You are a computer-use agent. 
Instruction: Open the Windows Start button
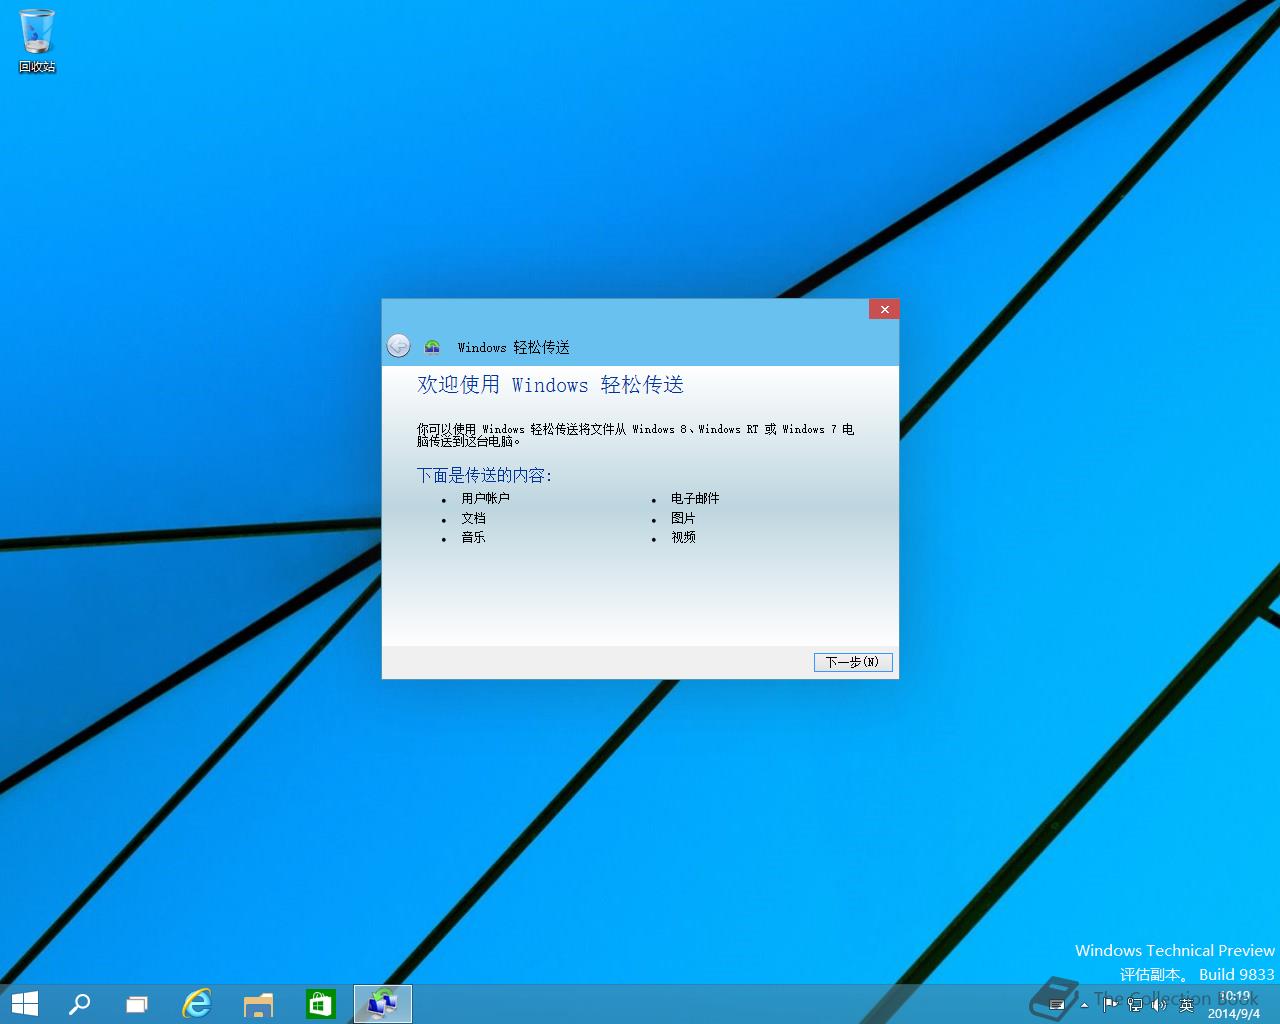click(x=24, y=1004)
